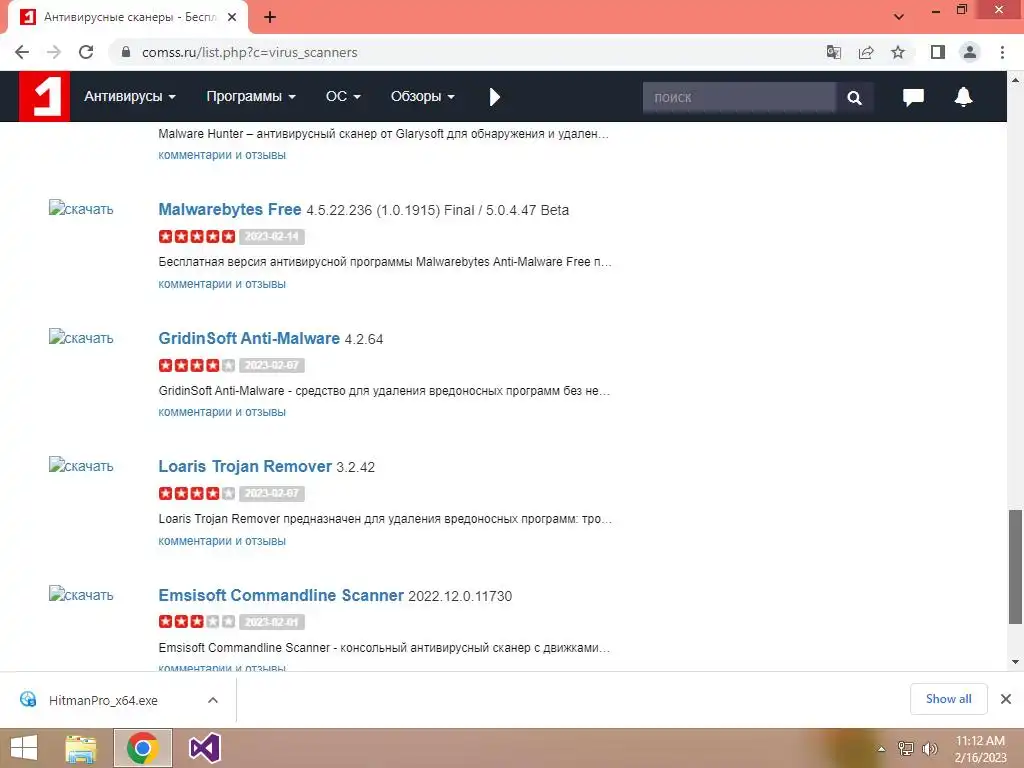
Task: Open the chat comments bubble icon
Action: (913, 97)
